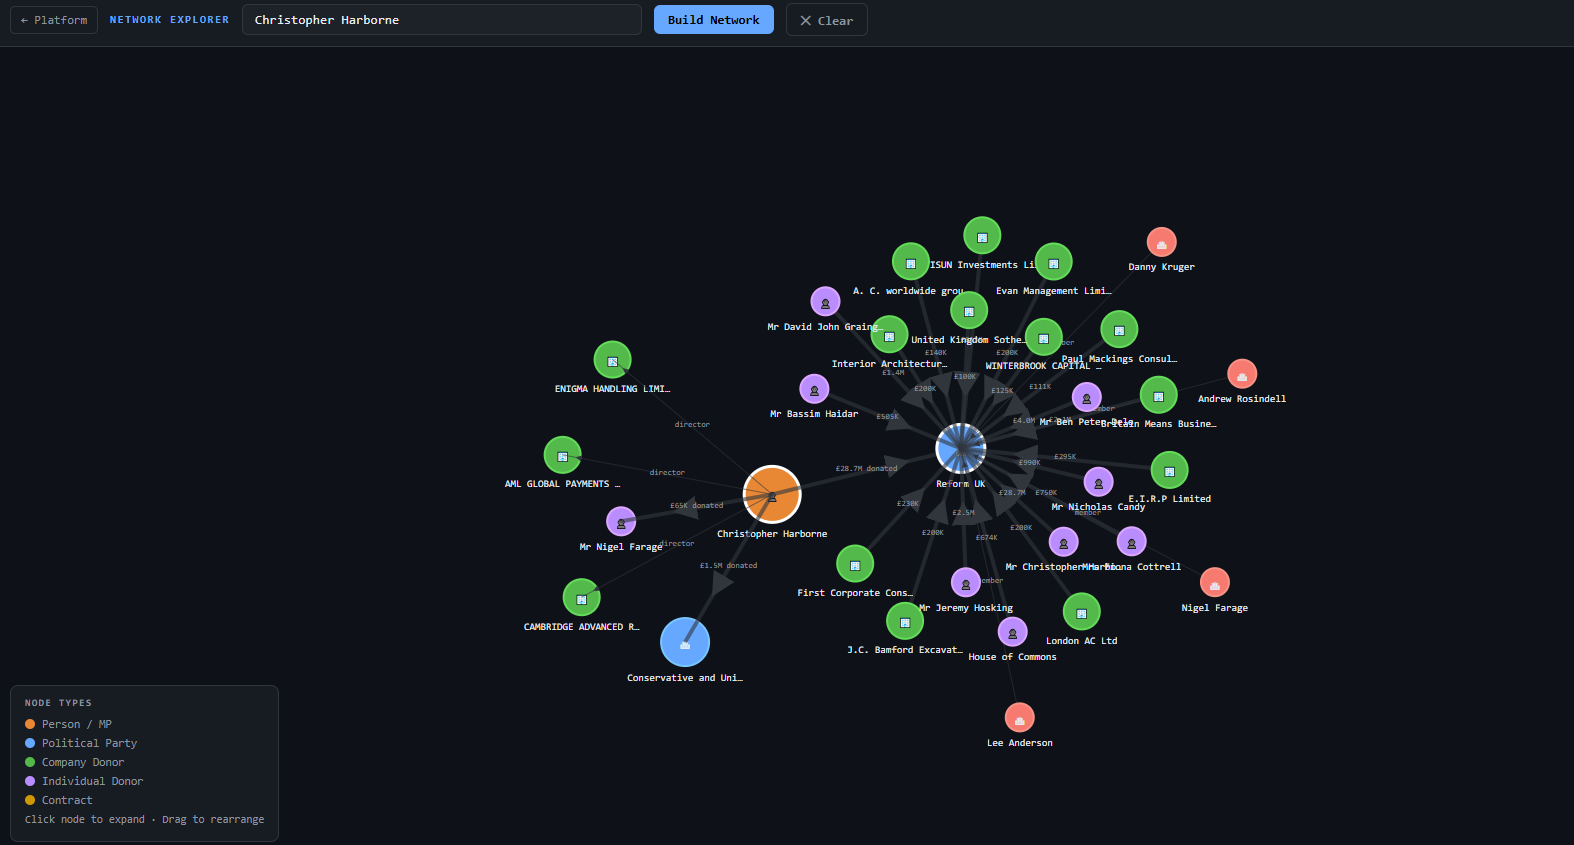Click the purple node above House of Commons
This screenshot has width=1574, height=845.
[1013, 632]
